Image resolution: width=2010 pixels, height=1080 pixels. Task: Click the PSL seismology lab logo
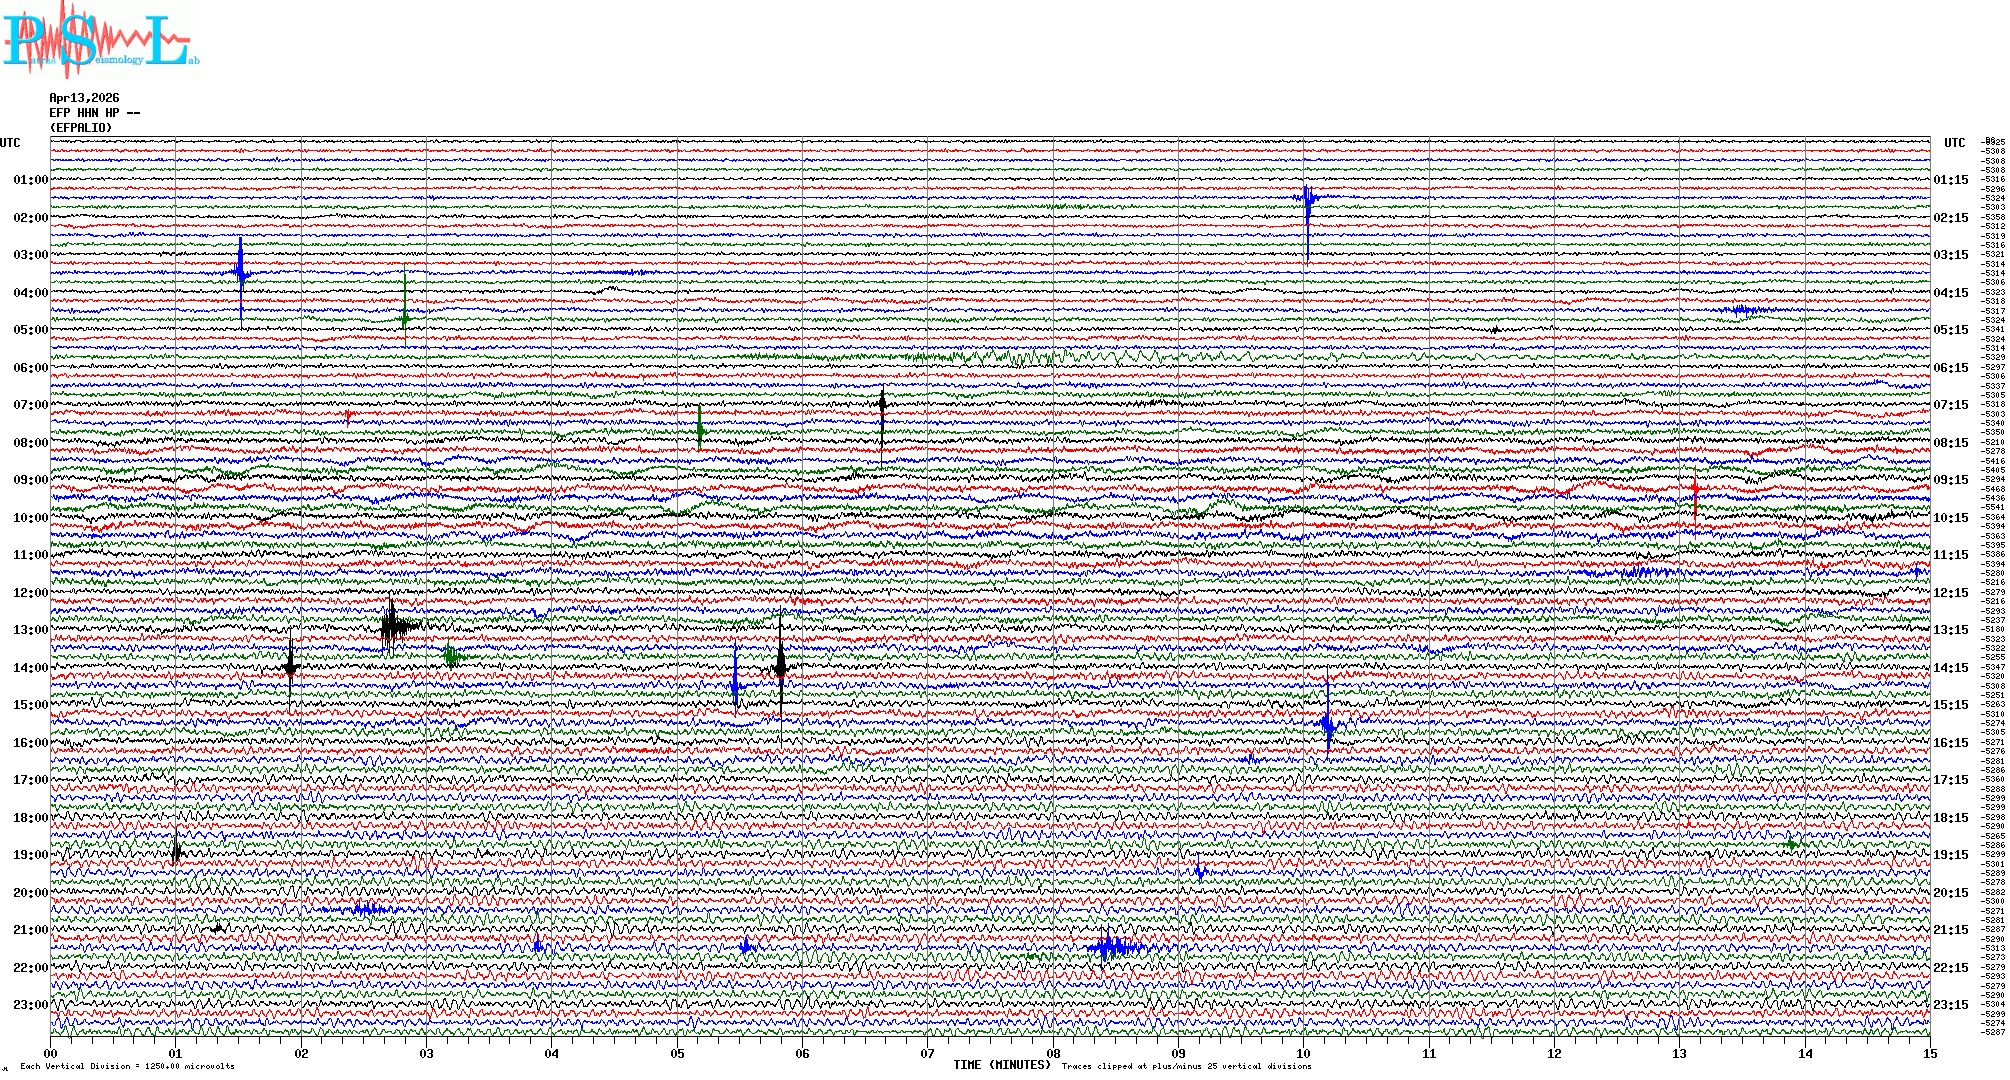tap(100, 40)
